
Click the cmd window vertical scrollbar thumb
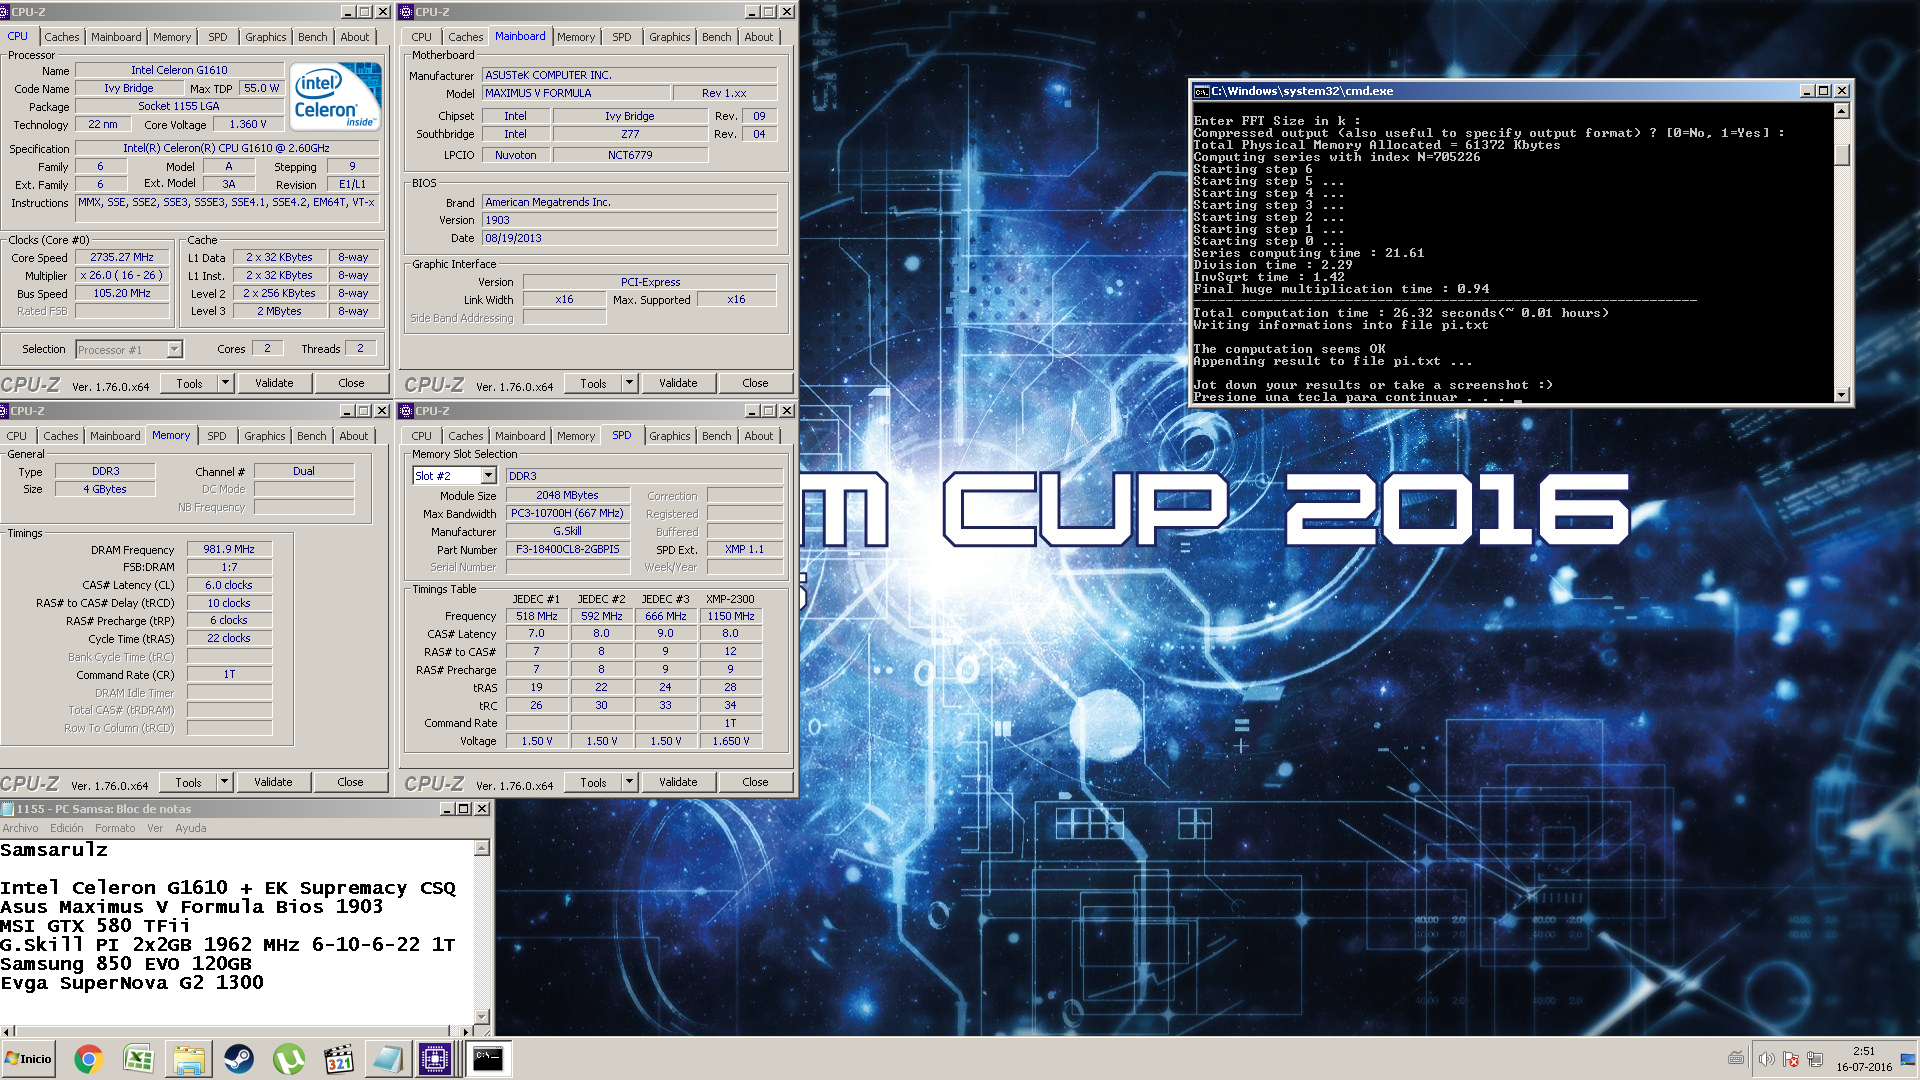pos(1842,154)
